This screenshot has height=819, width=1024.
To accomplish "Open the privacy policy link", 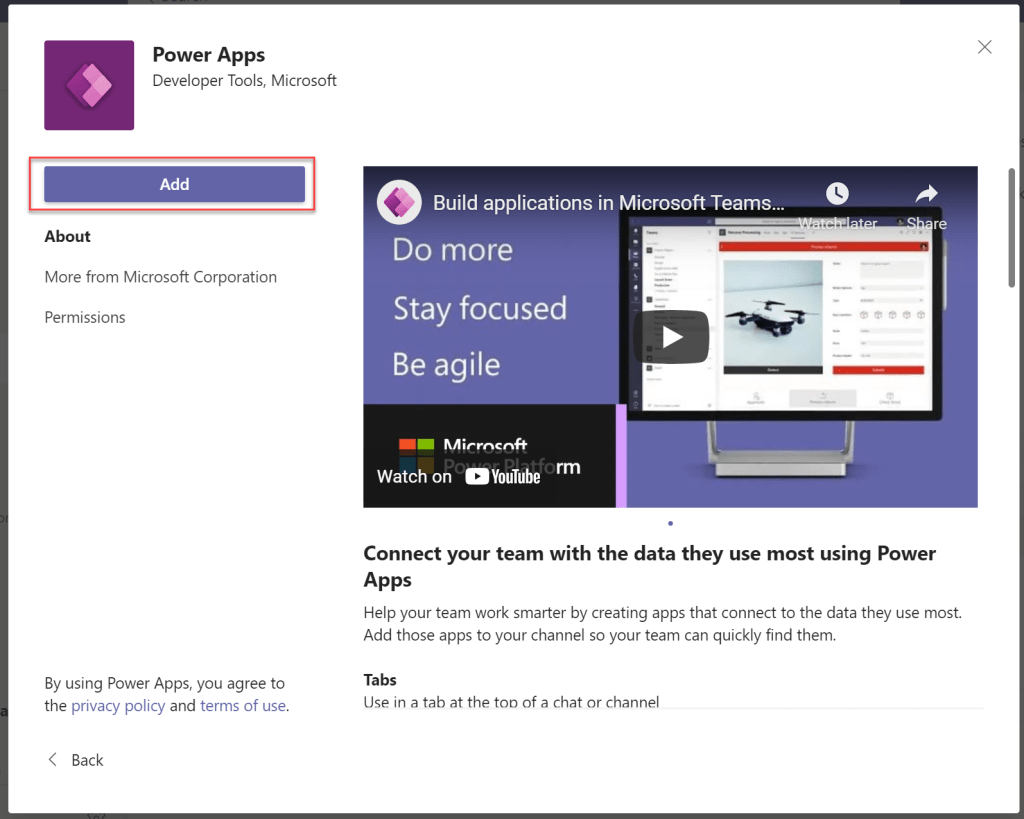I will pyautogui.click(x=117, y=706).
